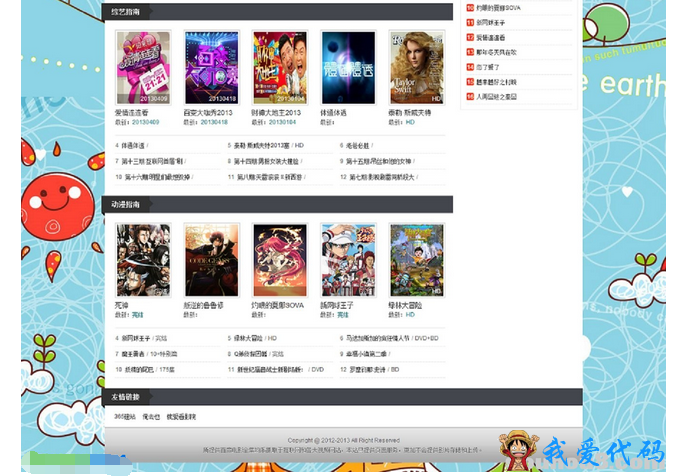682x476 pixels.
Task: Open the latest episode link 20130418
Action: [x=214, y=122]
